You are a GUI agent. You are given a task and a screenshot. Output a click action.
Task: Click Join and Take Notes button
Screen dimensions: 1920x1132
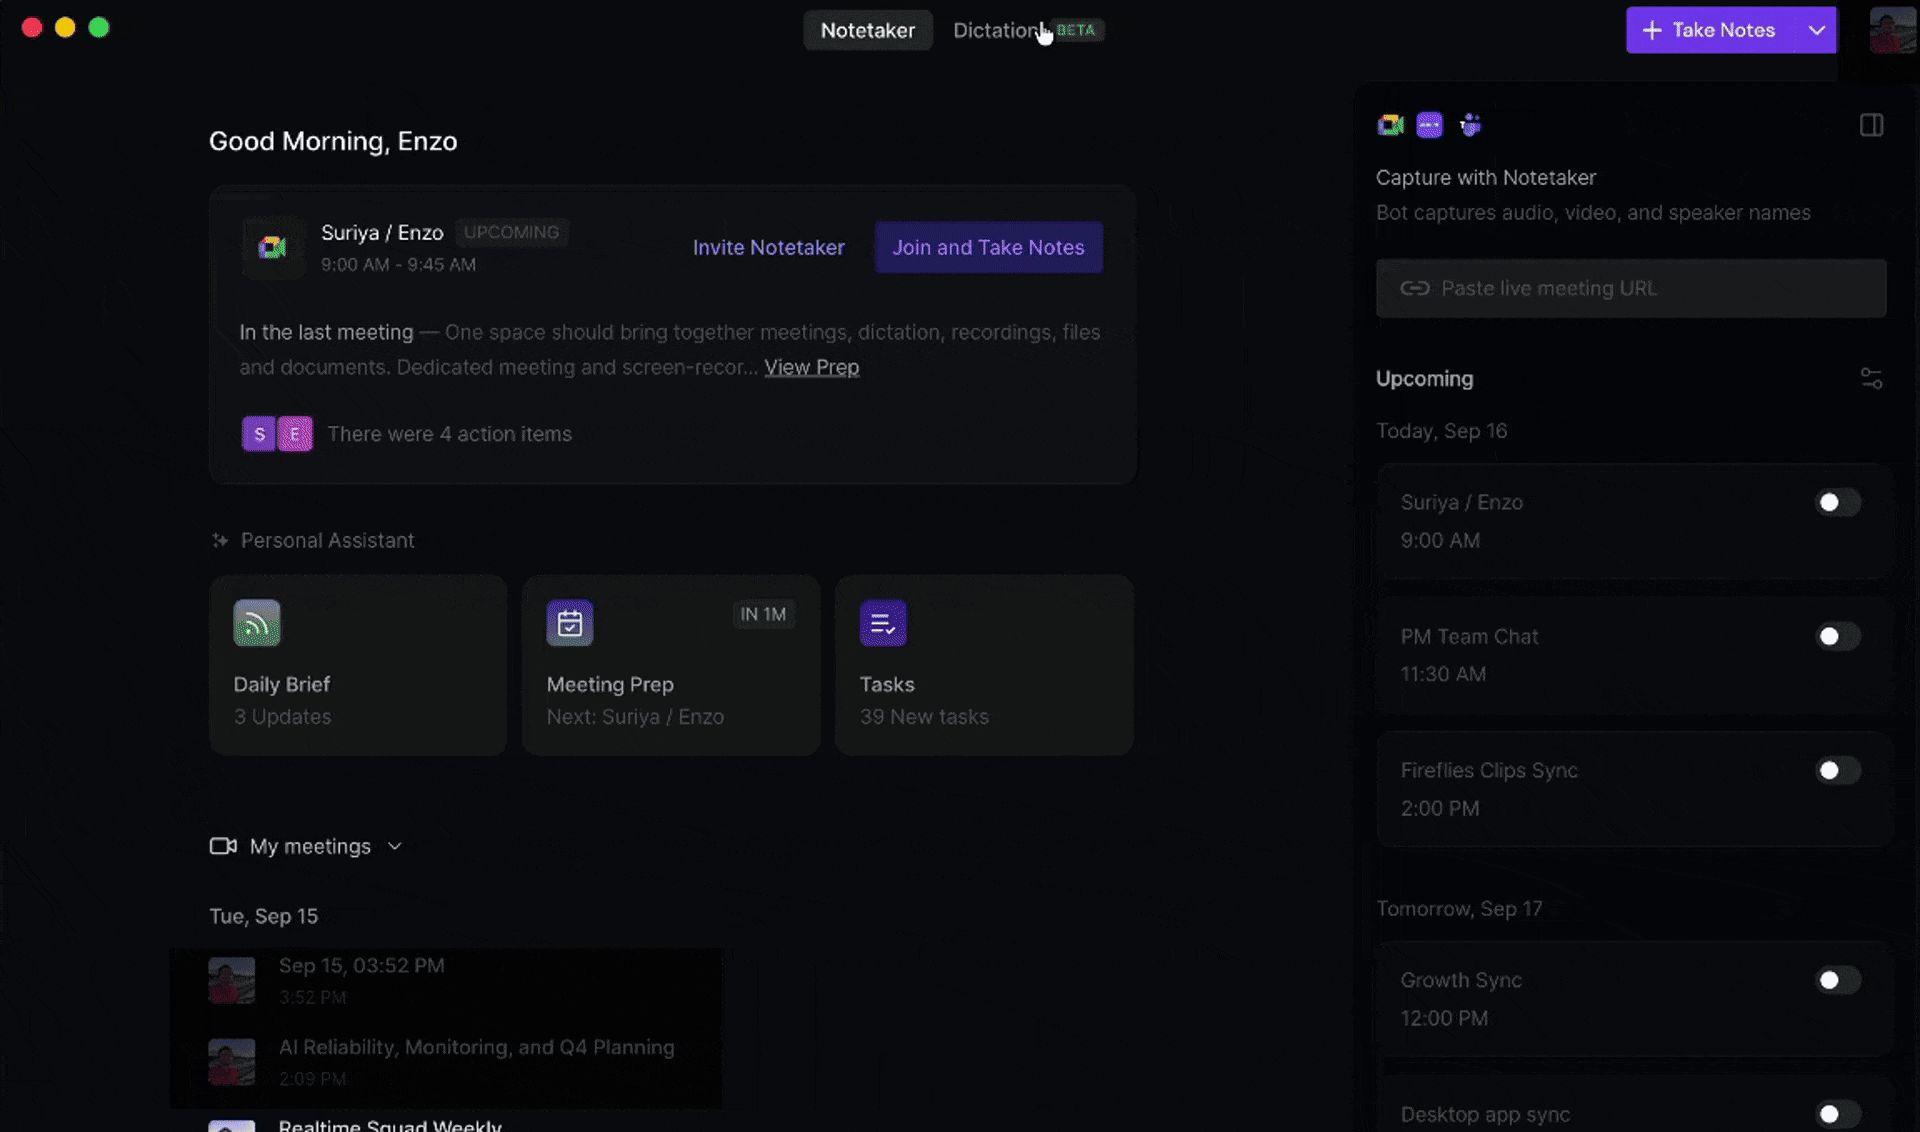click(988, 247)
